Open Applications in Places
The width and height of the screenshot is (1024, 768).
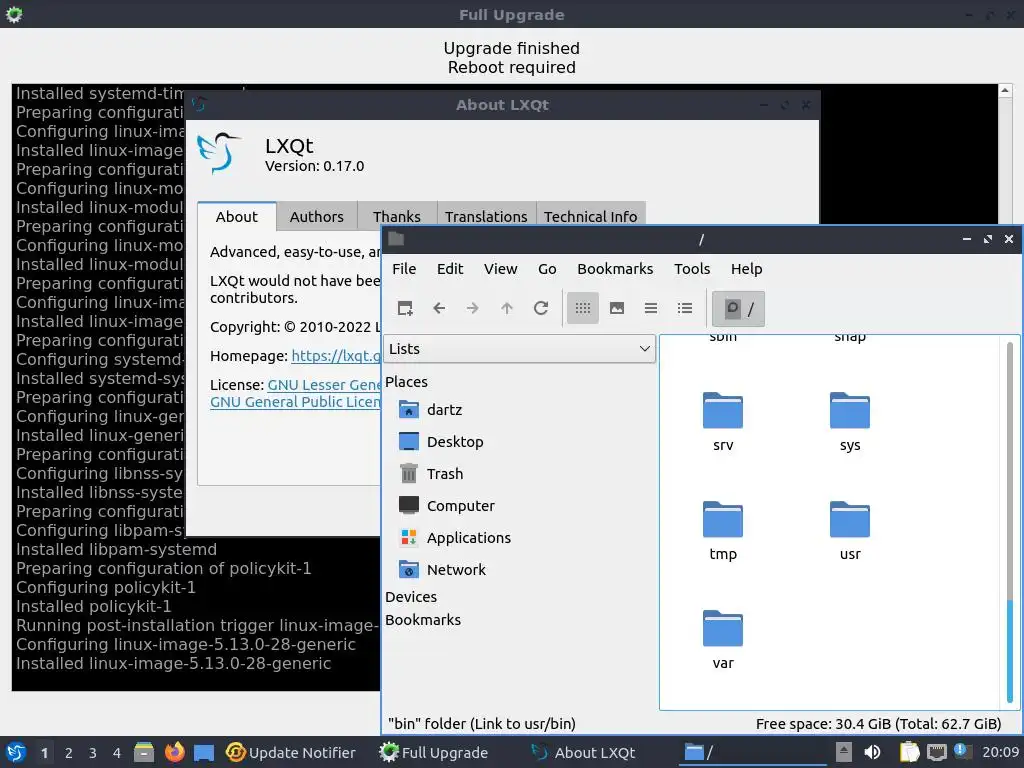click(x=455, y=538)
